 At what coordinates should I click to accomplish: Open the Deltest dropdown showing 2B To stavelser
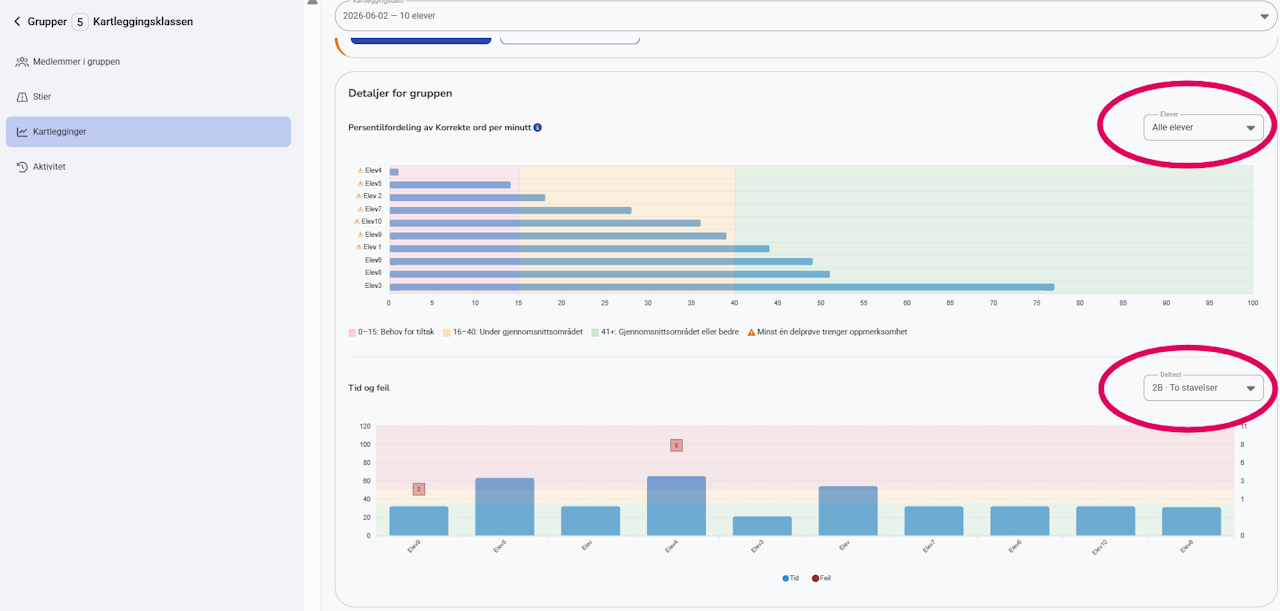coord(1203,387)
